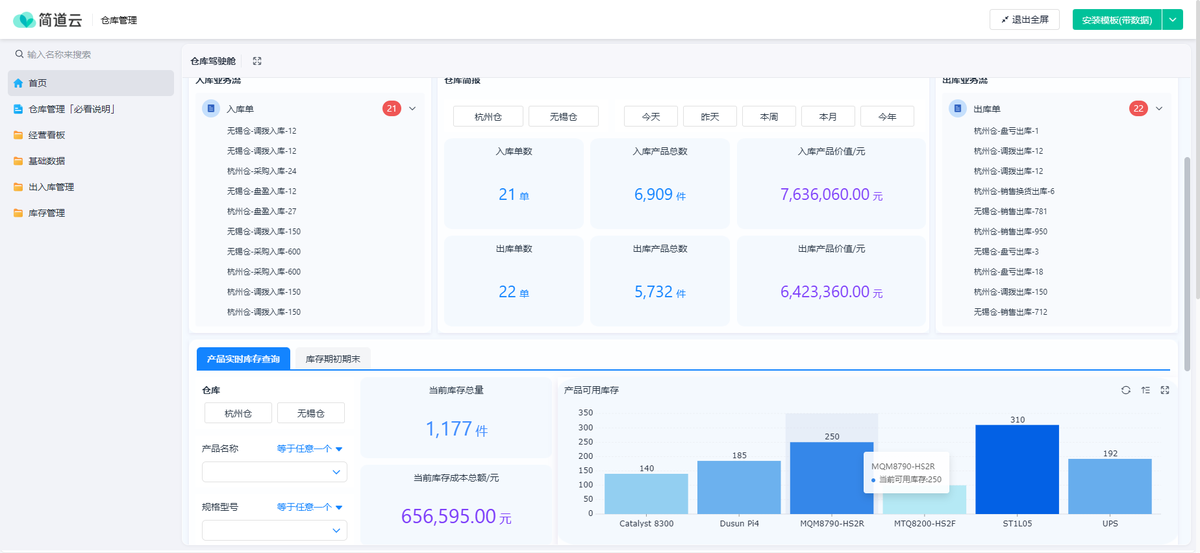The height and width of the screenshot is (553, 1200).
Task: Select the 杭州仓 filter in 仓库简报
Action: click(x=487, y=117)
